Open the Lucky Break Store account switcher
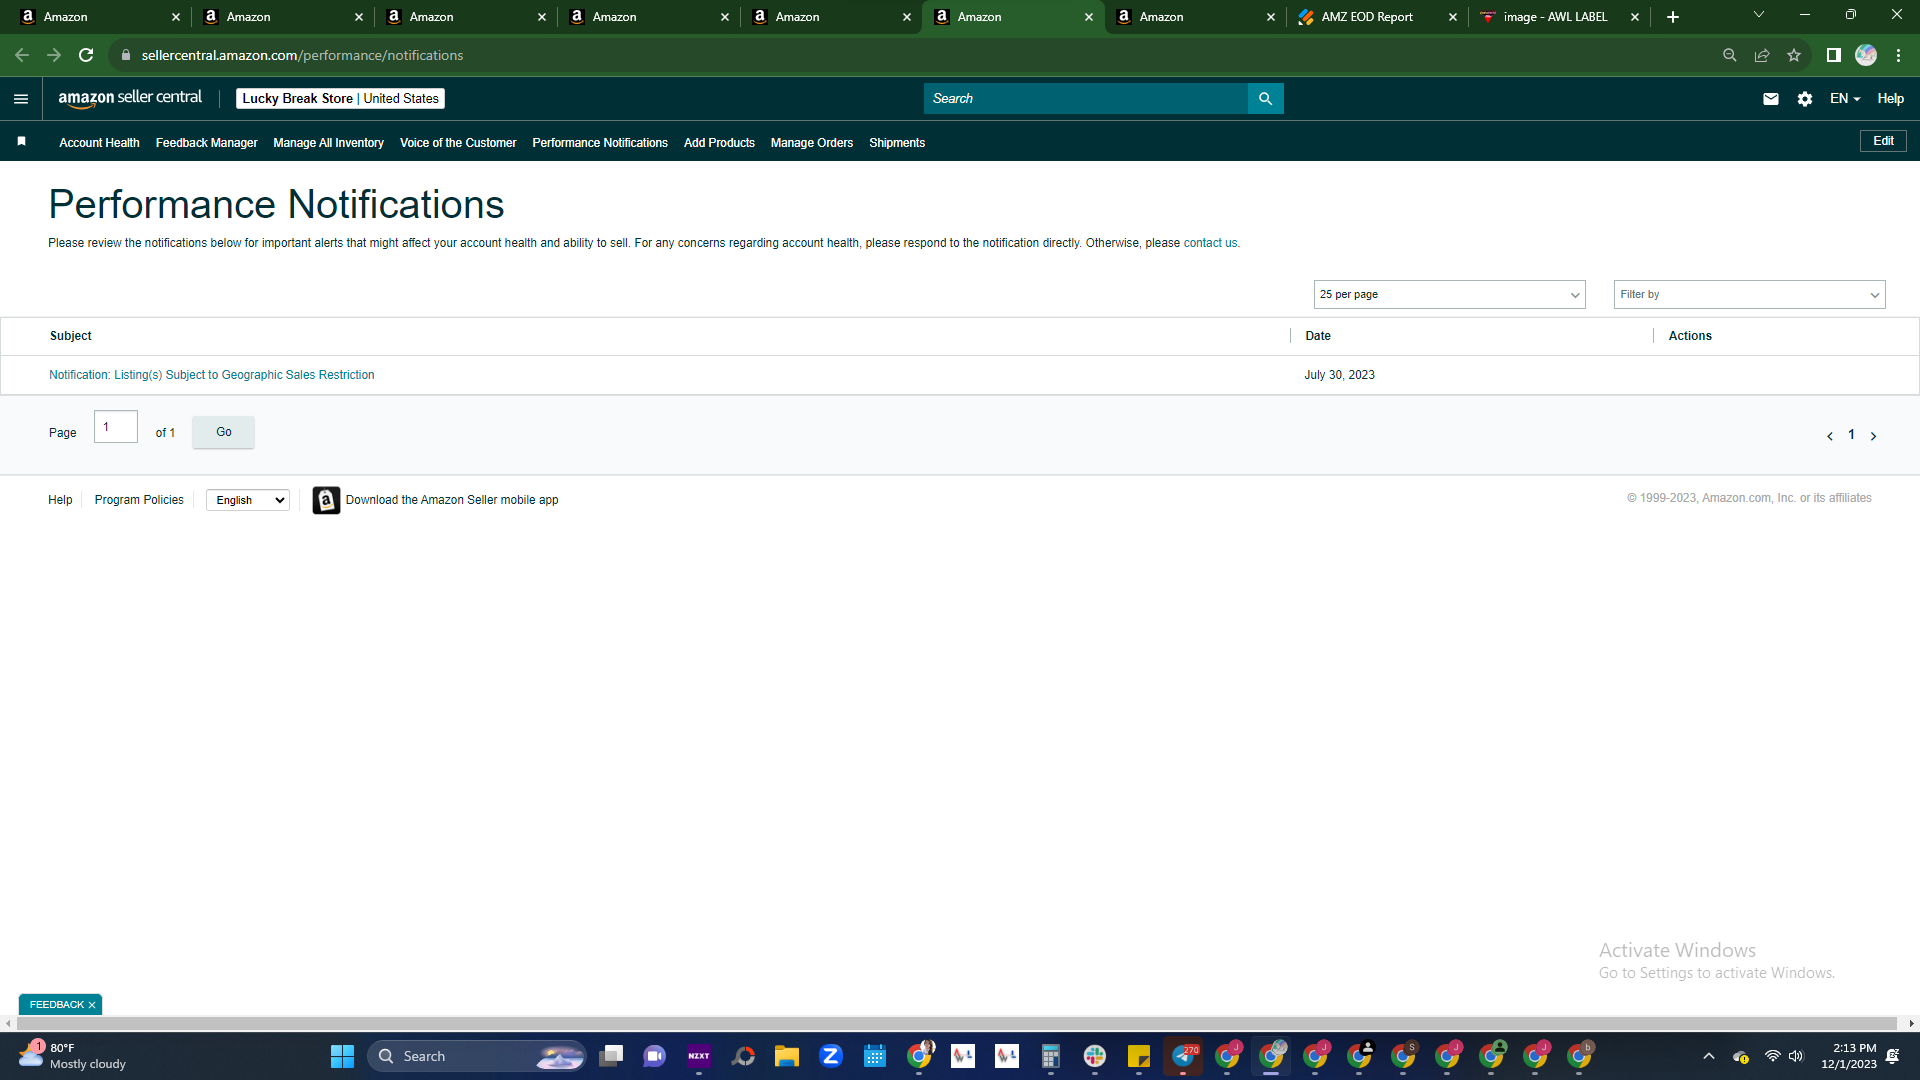1920x1080 pixels. (340, 99)
